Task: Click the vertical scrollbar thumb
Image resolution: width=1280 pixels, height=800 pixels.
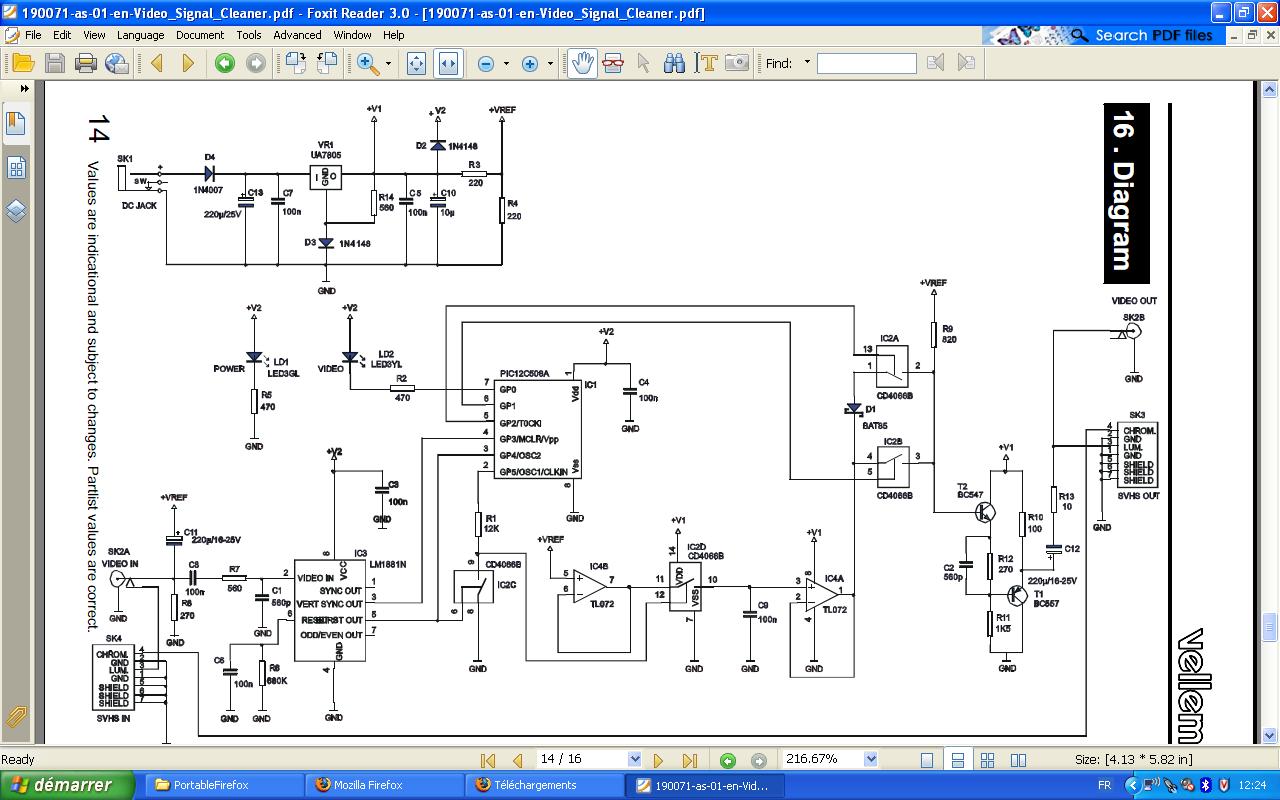Action: [x=1269, y=628]
